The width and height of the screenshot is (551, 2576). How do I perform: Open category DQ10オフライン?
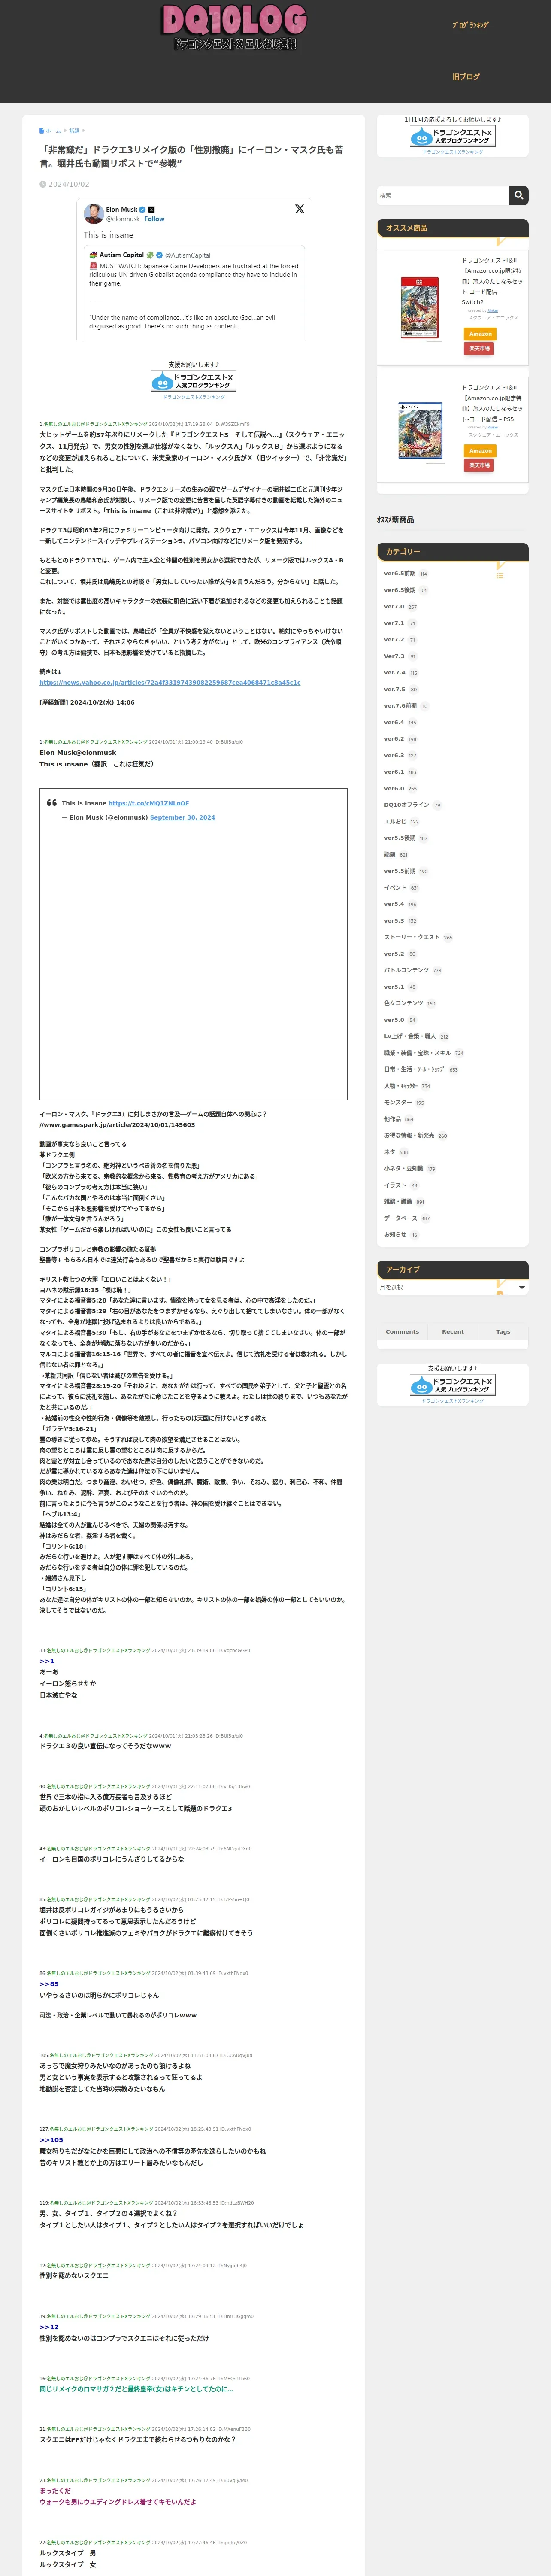[406, 805]
